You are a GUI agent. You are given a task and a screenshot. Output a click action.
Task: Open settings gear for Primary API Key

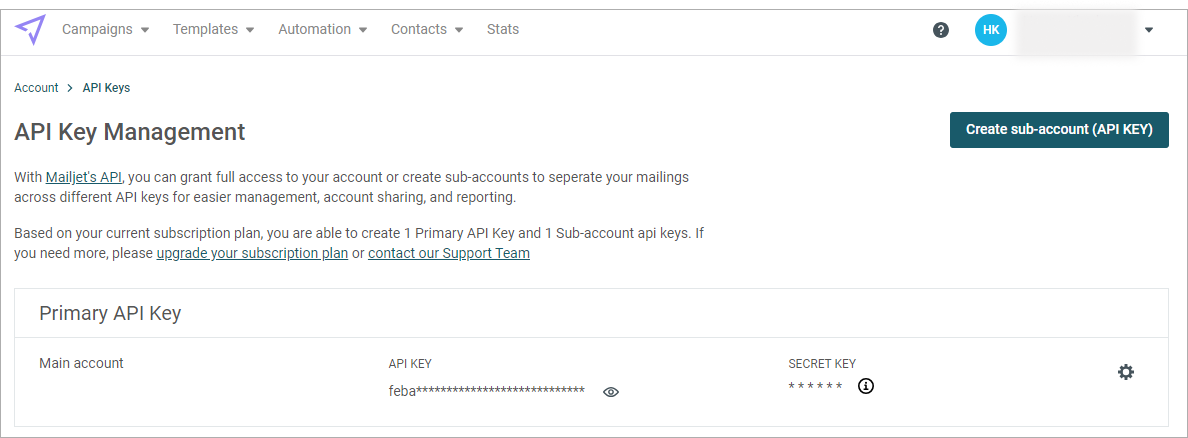[1126, 372]
